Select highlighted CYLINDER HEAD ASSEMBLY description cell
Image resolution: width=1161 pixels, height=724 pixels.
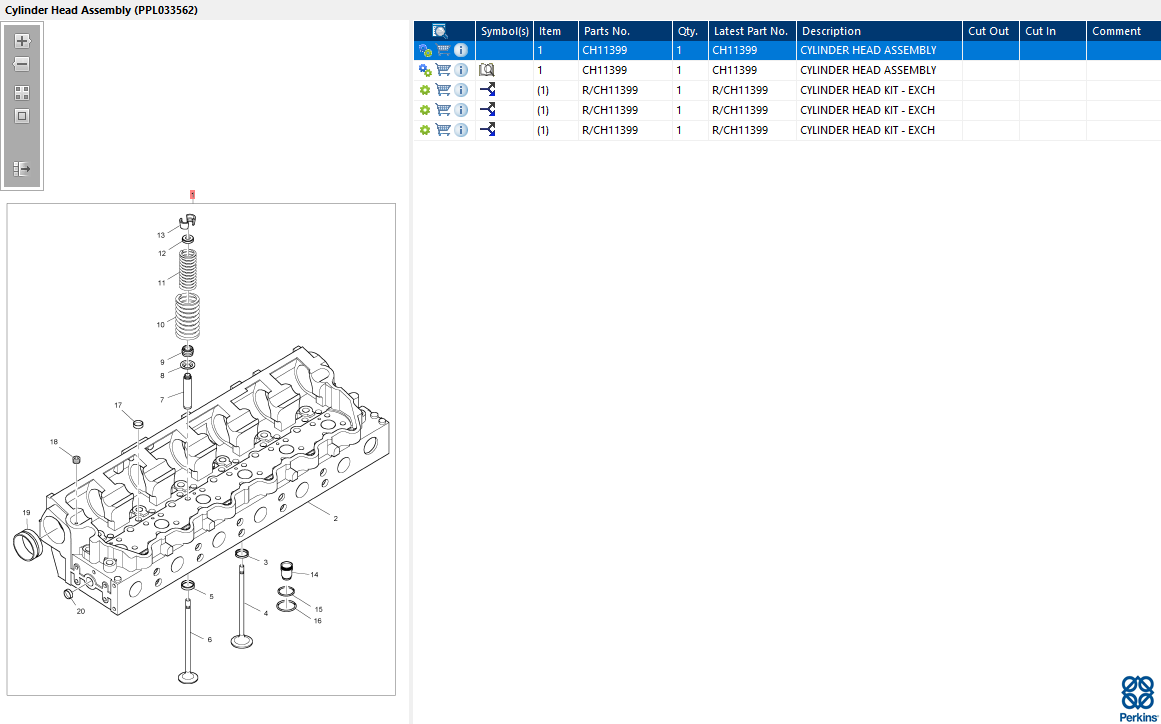[880, 50]
